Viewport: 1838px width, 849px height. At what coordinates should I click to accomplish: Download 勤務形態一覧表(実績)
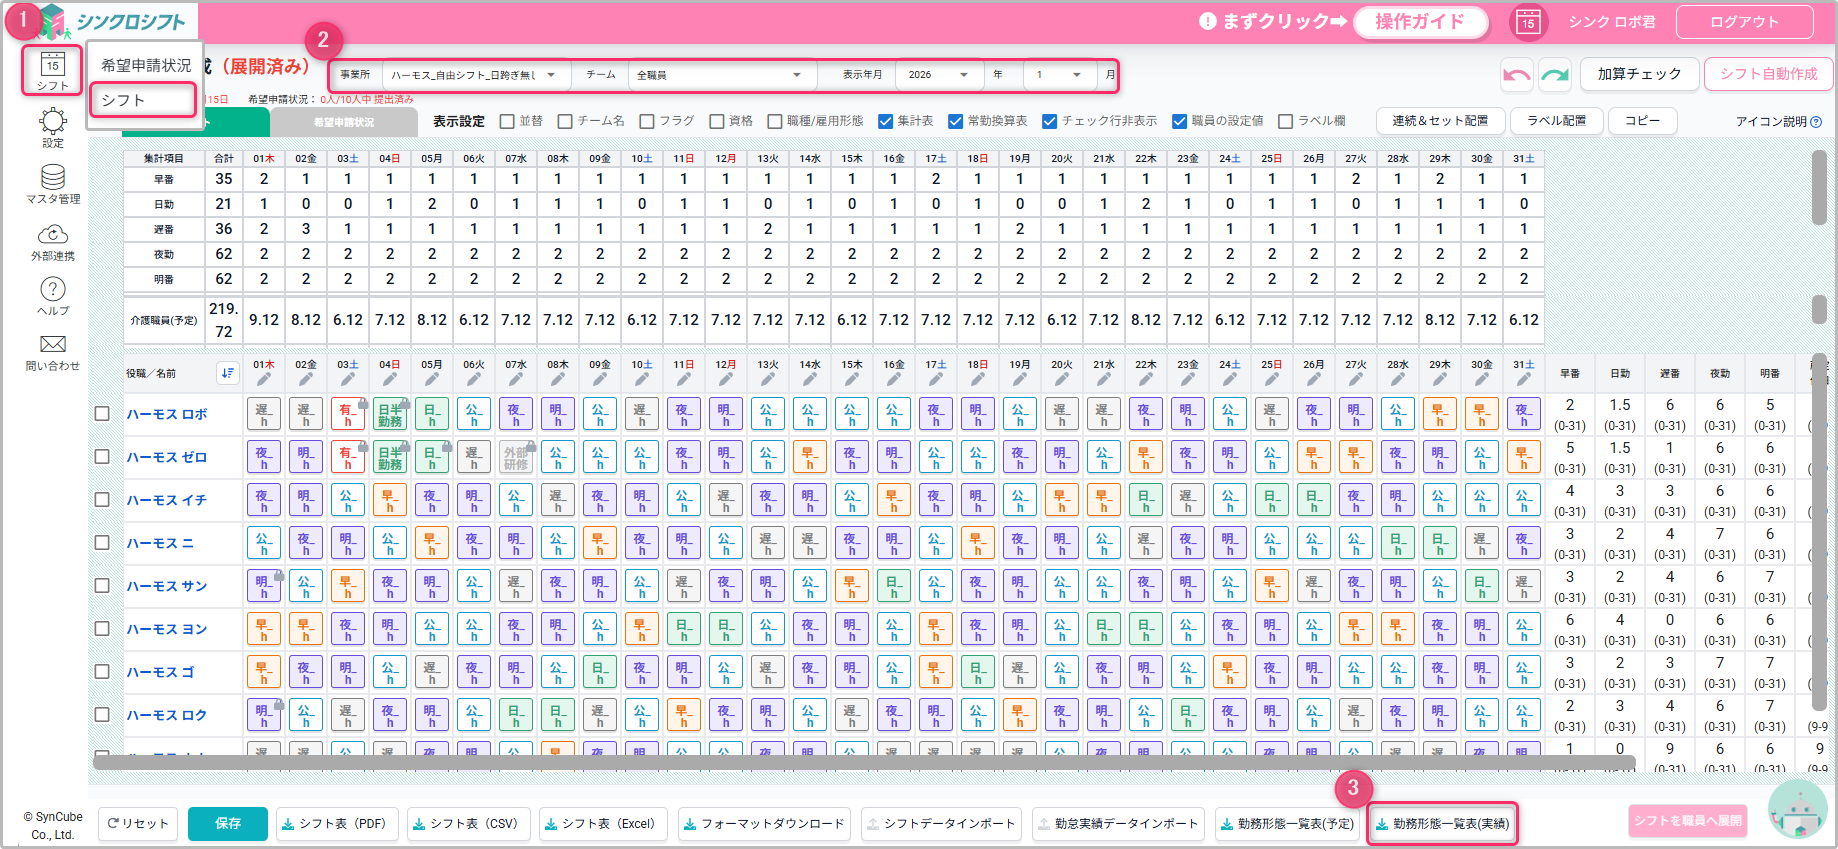tap(1442, 824)
